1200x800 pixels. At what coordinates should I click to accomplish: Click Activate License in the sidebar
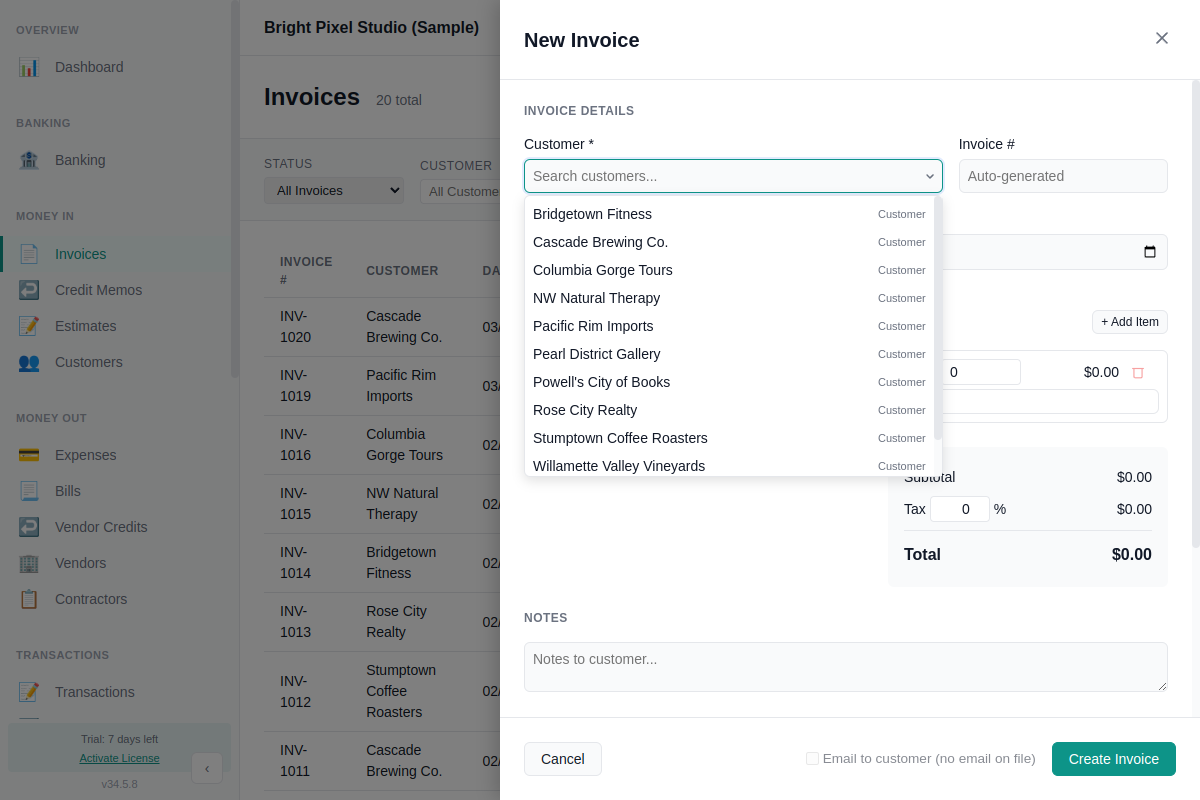(x=119, y=758)
